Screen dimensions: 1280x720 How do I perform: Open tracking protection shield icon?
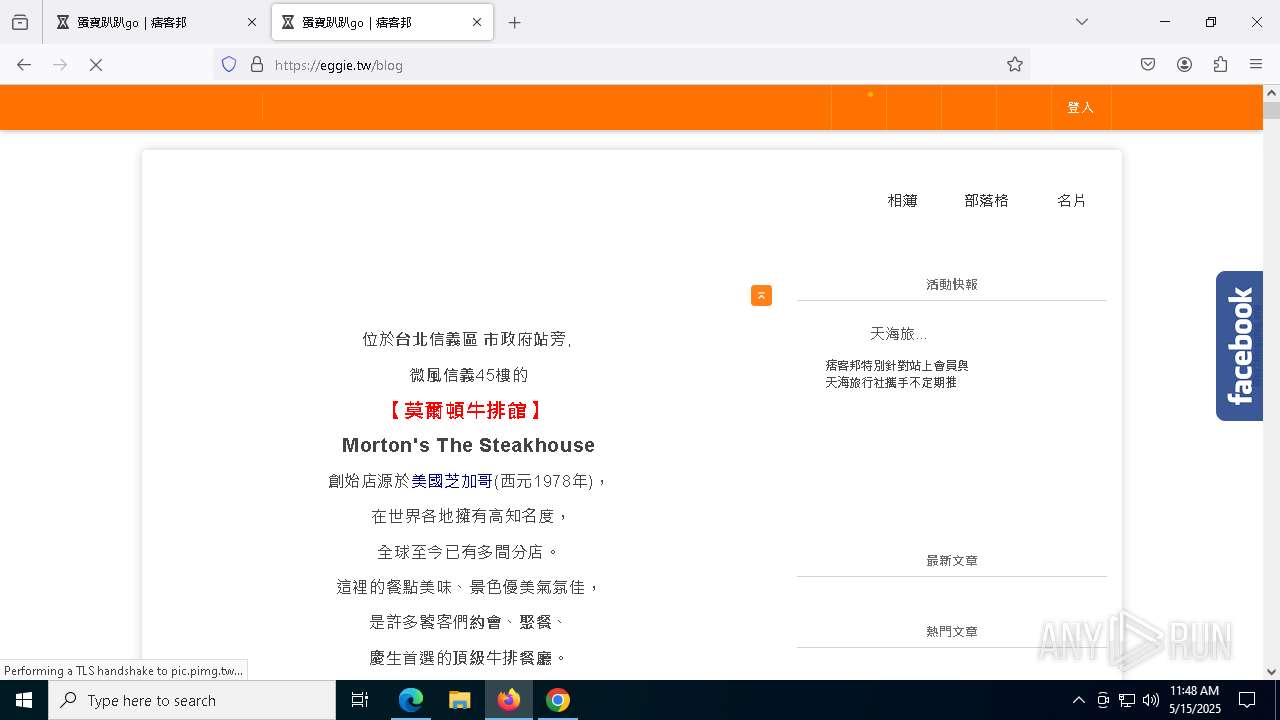pyautogui.click(x=229, y=64)
